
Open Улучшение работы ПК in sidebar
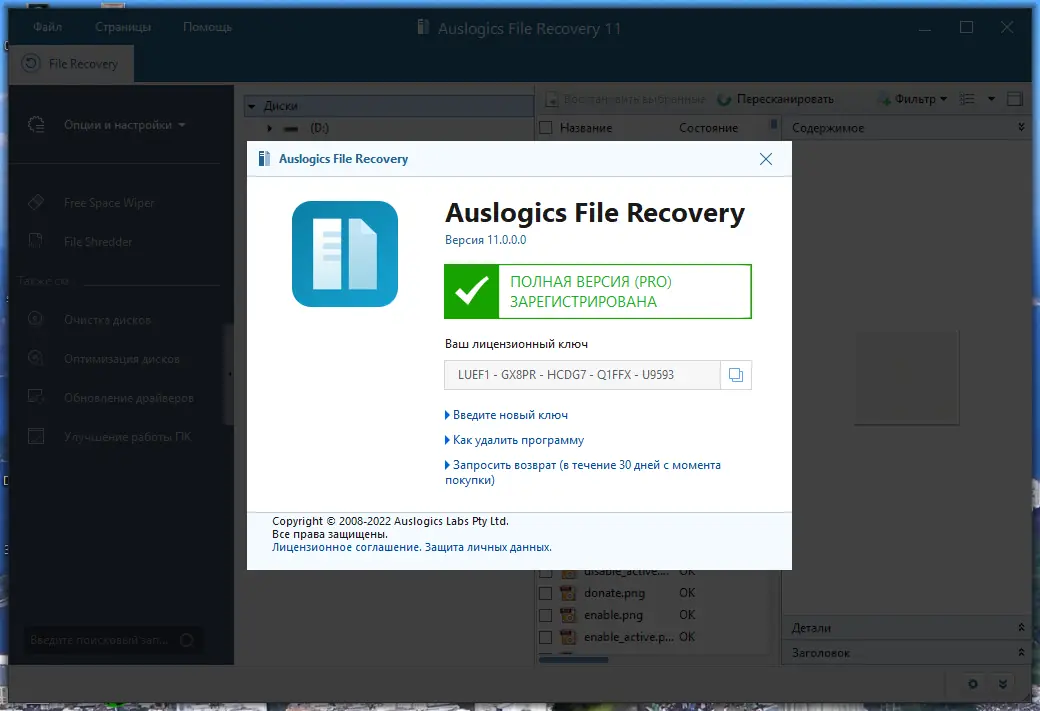click(127, 437)
